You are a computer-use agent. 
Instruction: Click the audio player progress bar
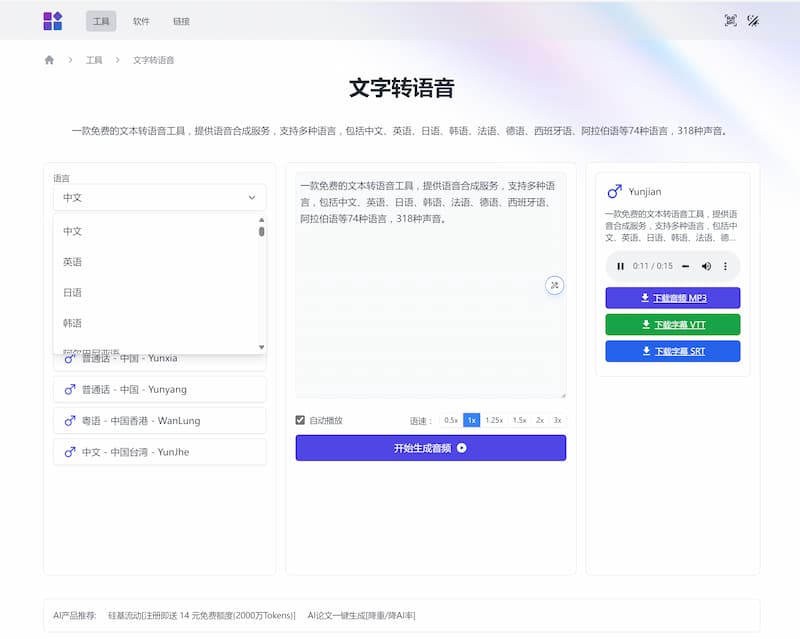click(685, 266)
